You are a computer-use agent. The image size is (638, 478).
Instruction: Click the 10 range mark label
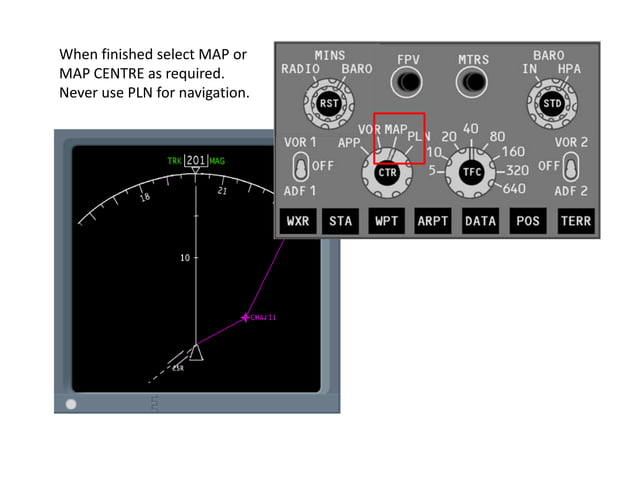coord(185,258)
